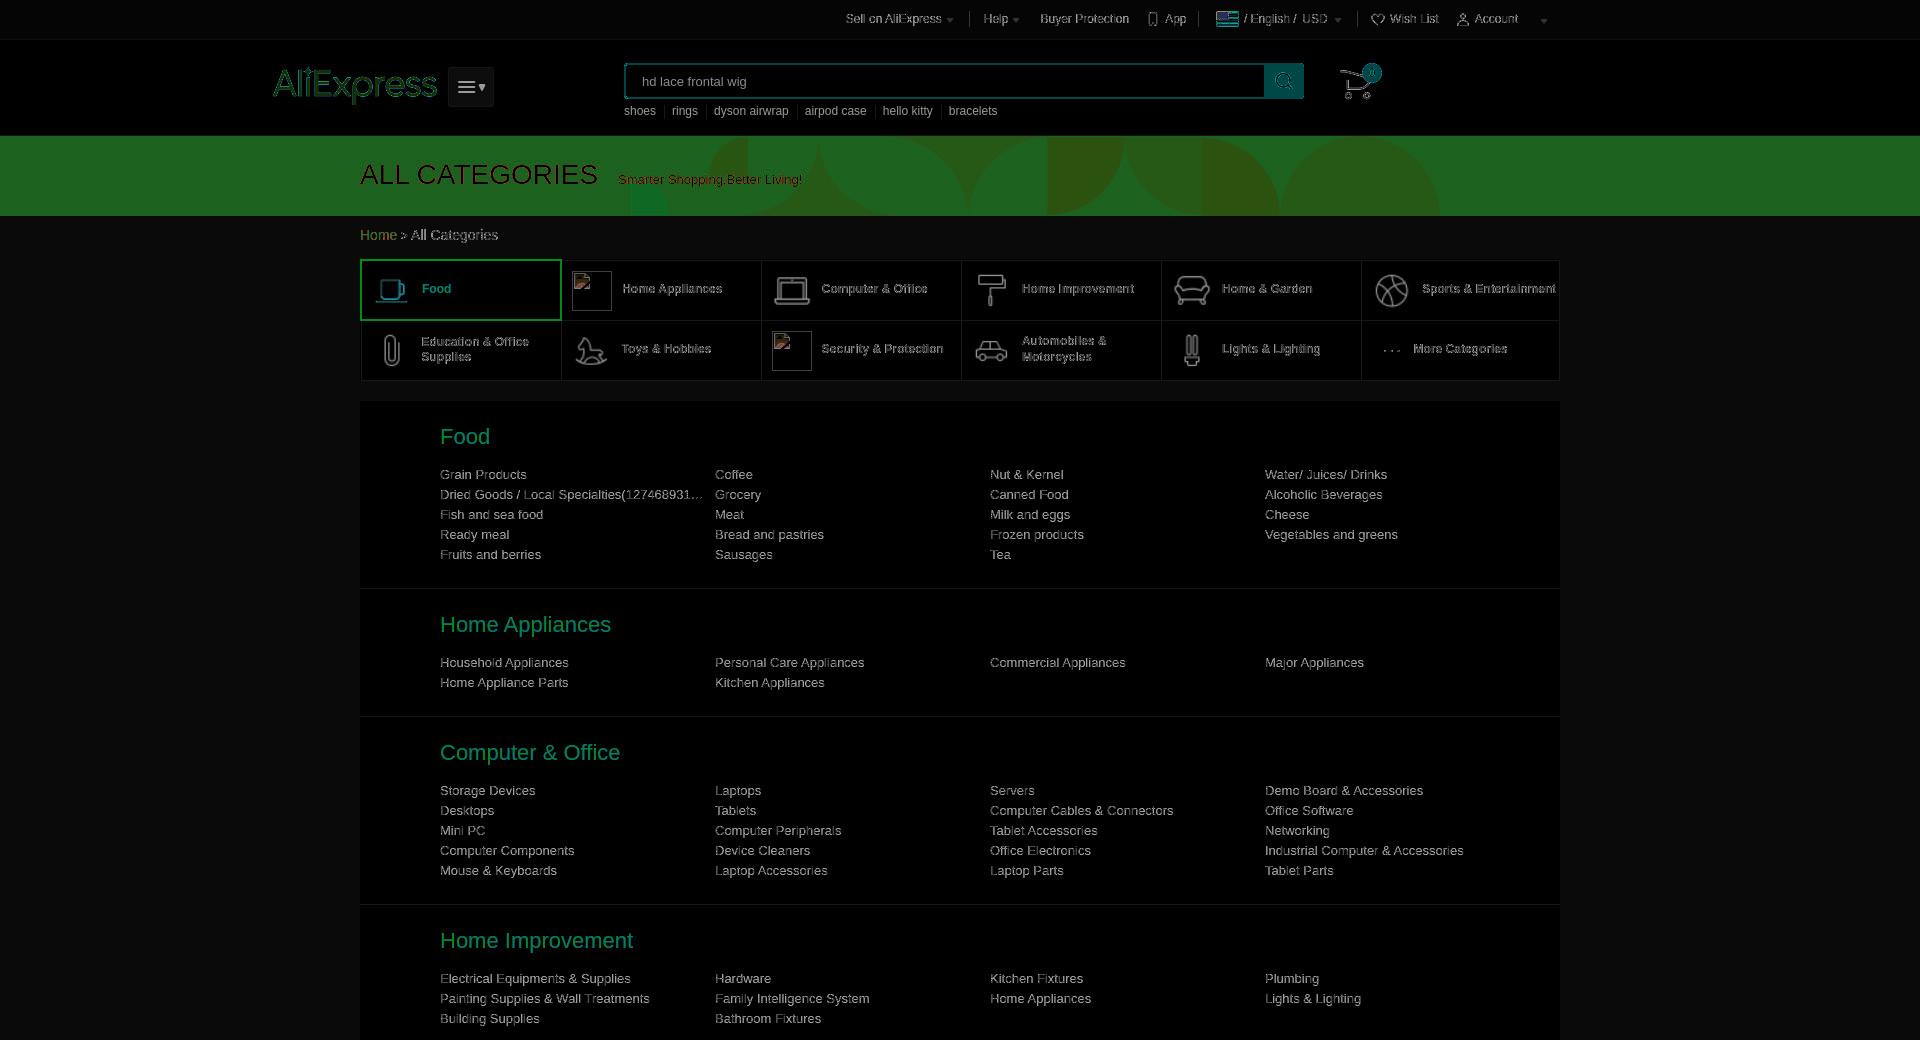Open Commercial Appliances subcategory
This screenshot has height=1040, width=1920.
pos(1058,663)
